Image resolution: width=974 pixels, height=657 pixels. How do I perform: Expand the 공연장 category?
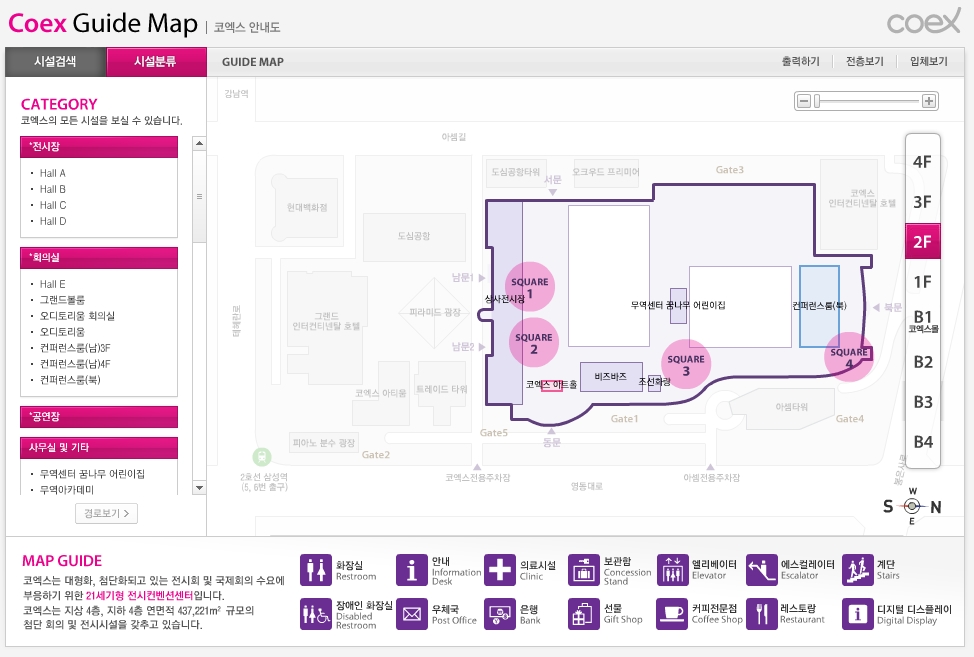pos(99,417)
